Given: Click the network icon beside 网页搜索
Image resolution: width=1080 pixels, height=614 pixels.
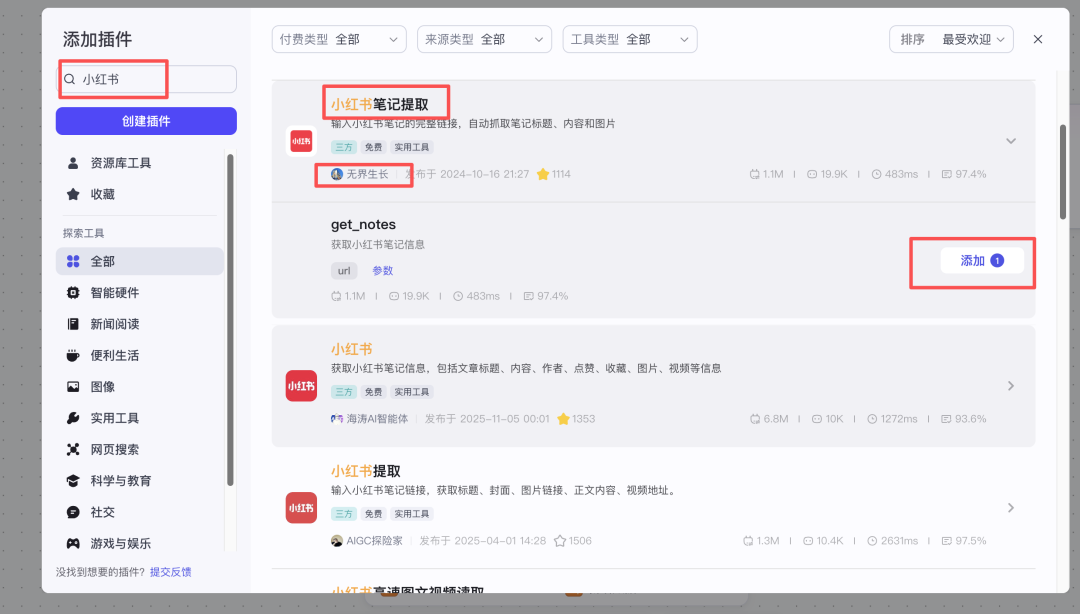Looking at the screenshot, I should (x=73, y=449).
